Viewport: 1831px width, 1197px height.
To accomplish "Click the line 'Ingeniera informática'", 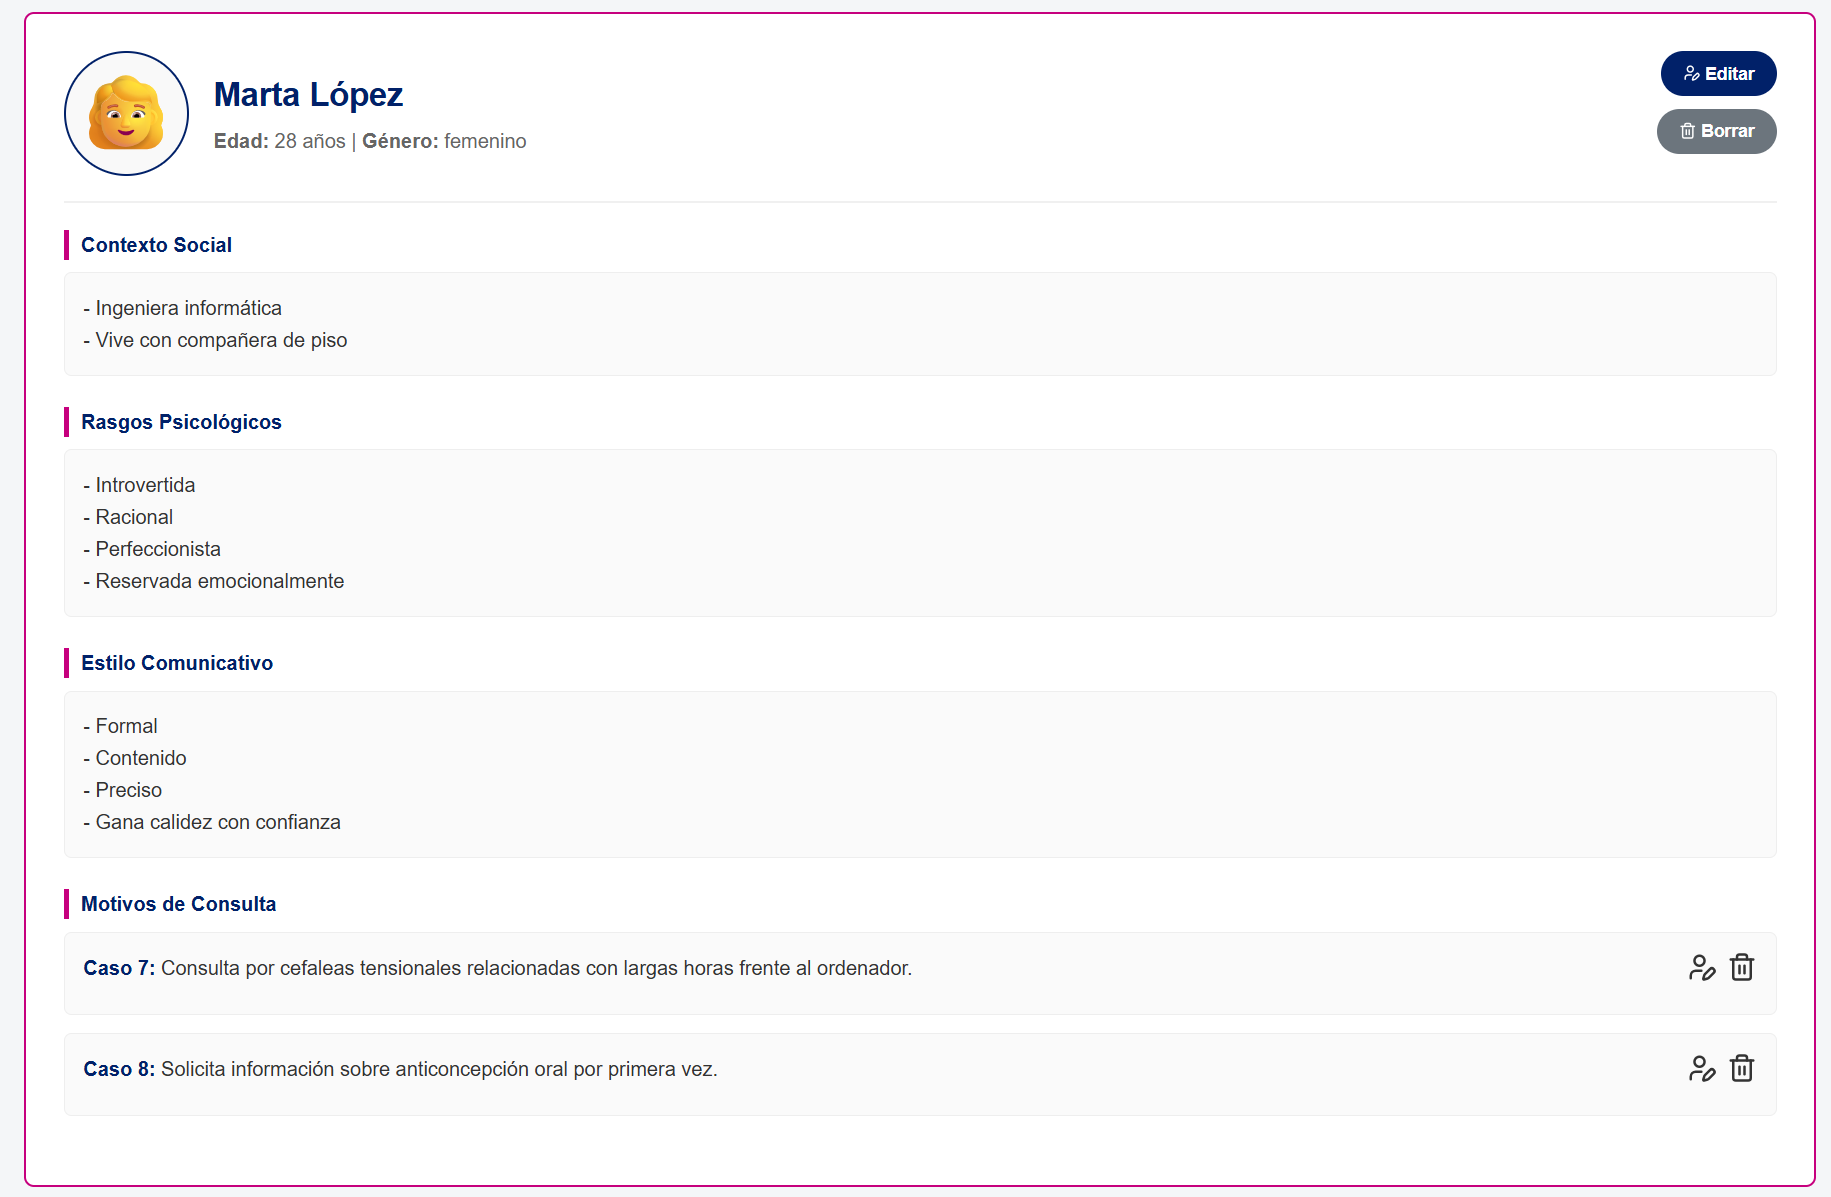I will point(183,308).
